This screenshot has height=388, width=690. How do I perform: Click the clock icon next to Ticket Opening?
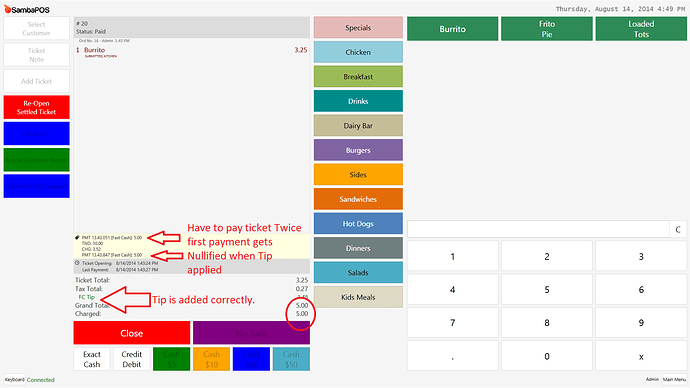coord(77,263)
